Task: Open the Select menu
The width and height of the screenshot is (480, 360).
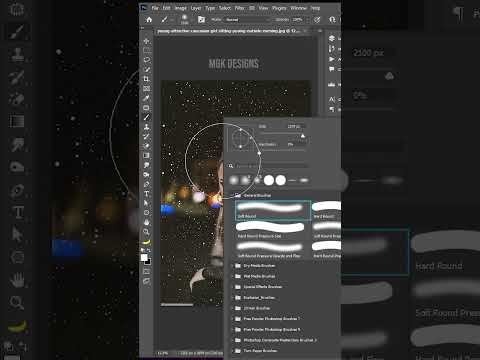Action: pos(225,8)
